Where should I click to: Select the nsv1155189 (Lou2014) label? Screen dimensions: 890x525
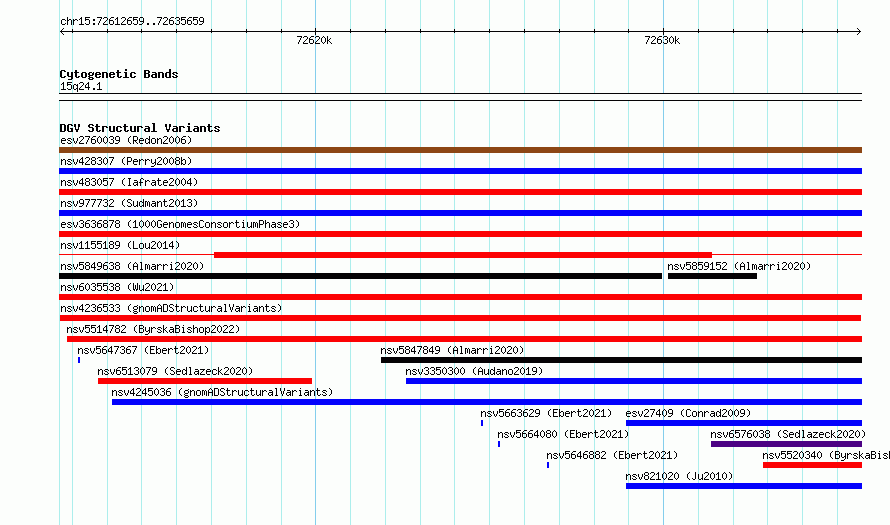pyautogui.click(x=120, y=245)
